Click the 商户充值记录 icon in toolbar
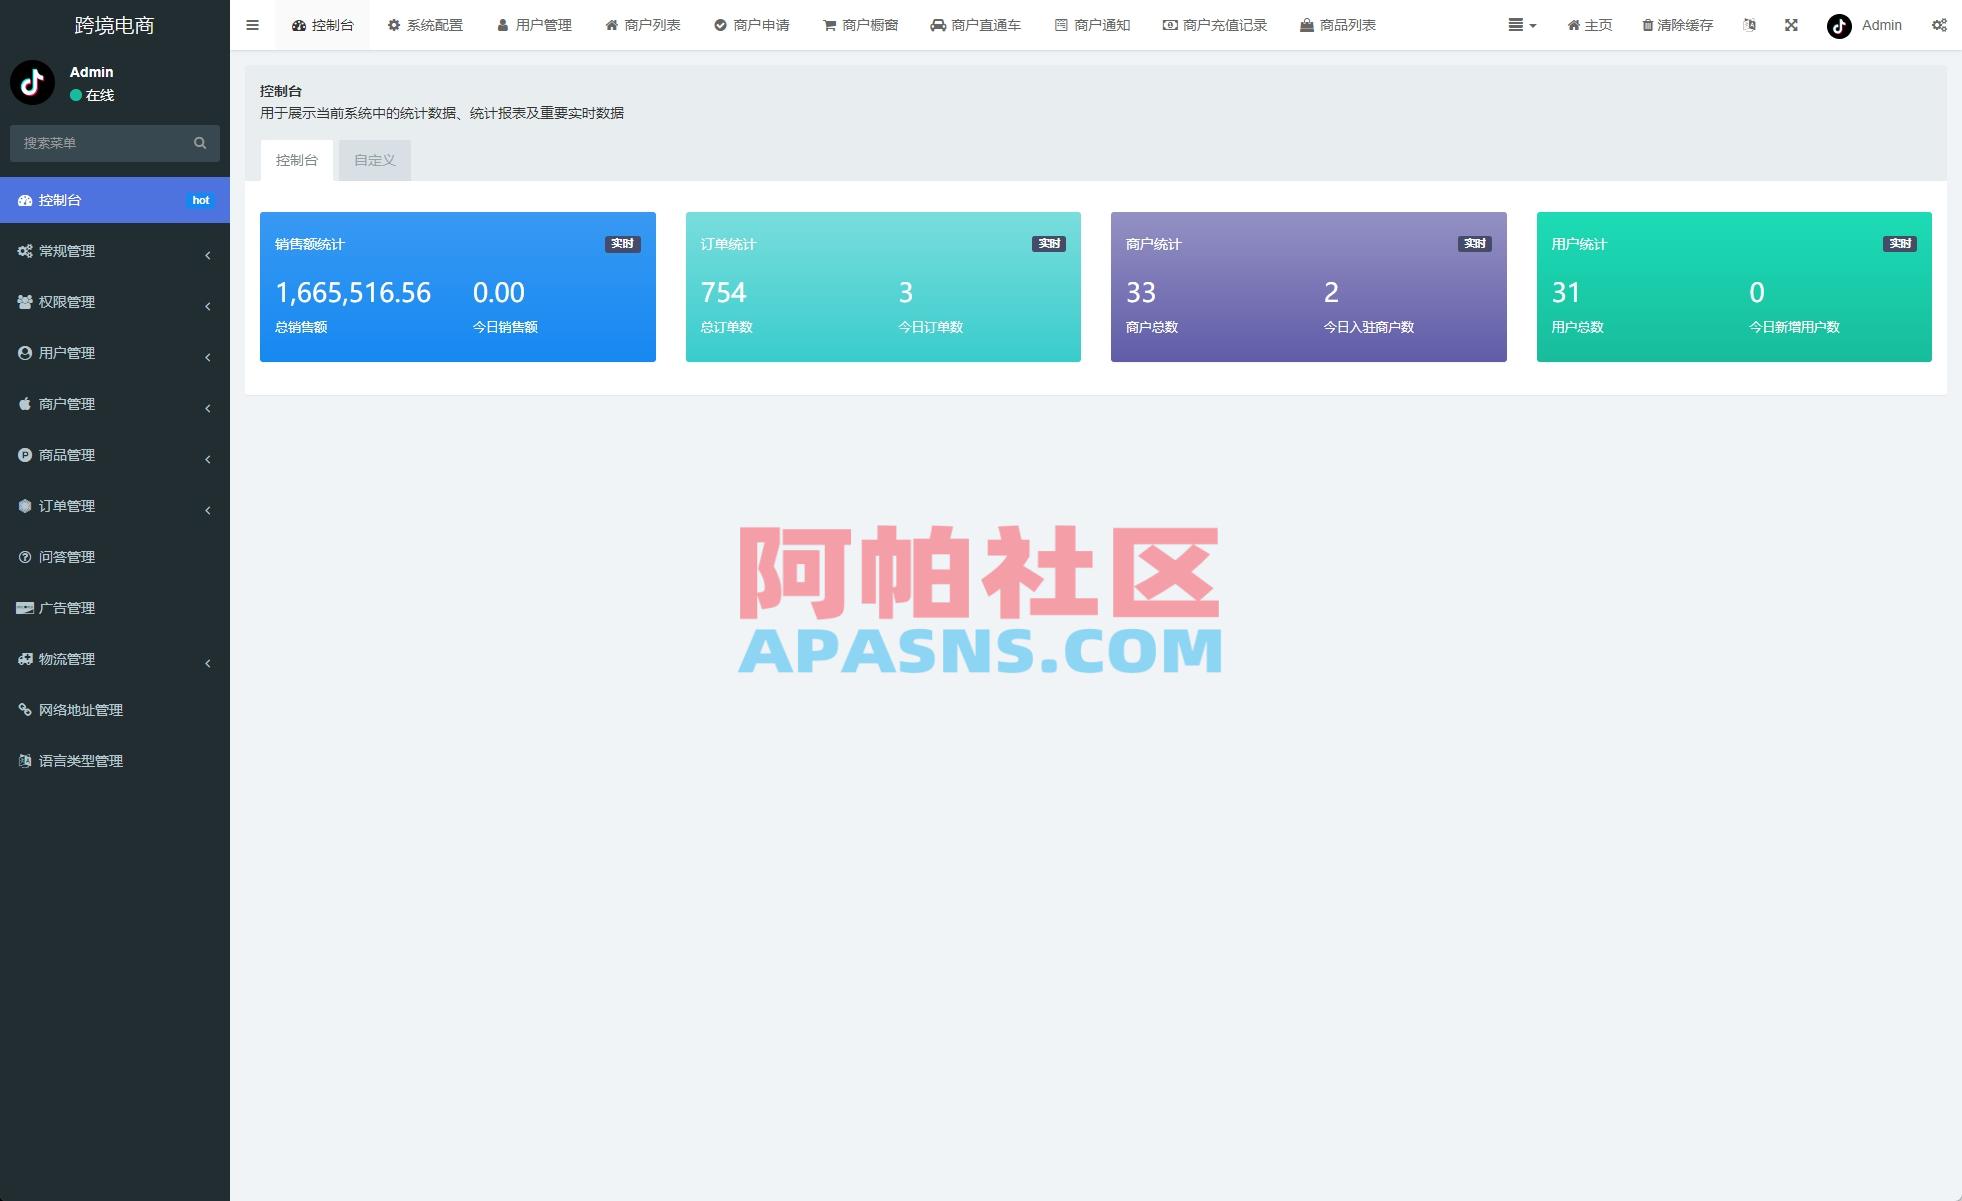This screenshot has width=1962, height=1201. point(1168,25)
